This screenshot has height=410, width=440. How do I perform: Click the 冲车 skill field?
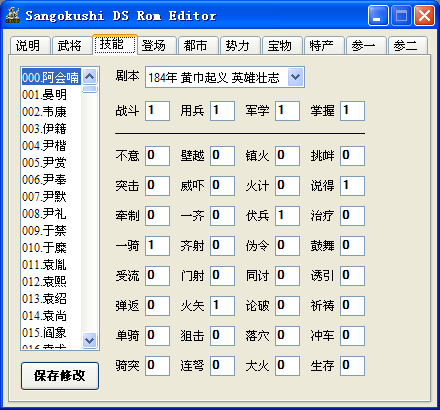(x=352, y=336)
